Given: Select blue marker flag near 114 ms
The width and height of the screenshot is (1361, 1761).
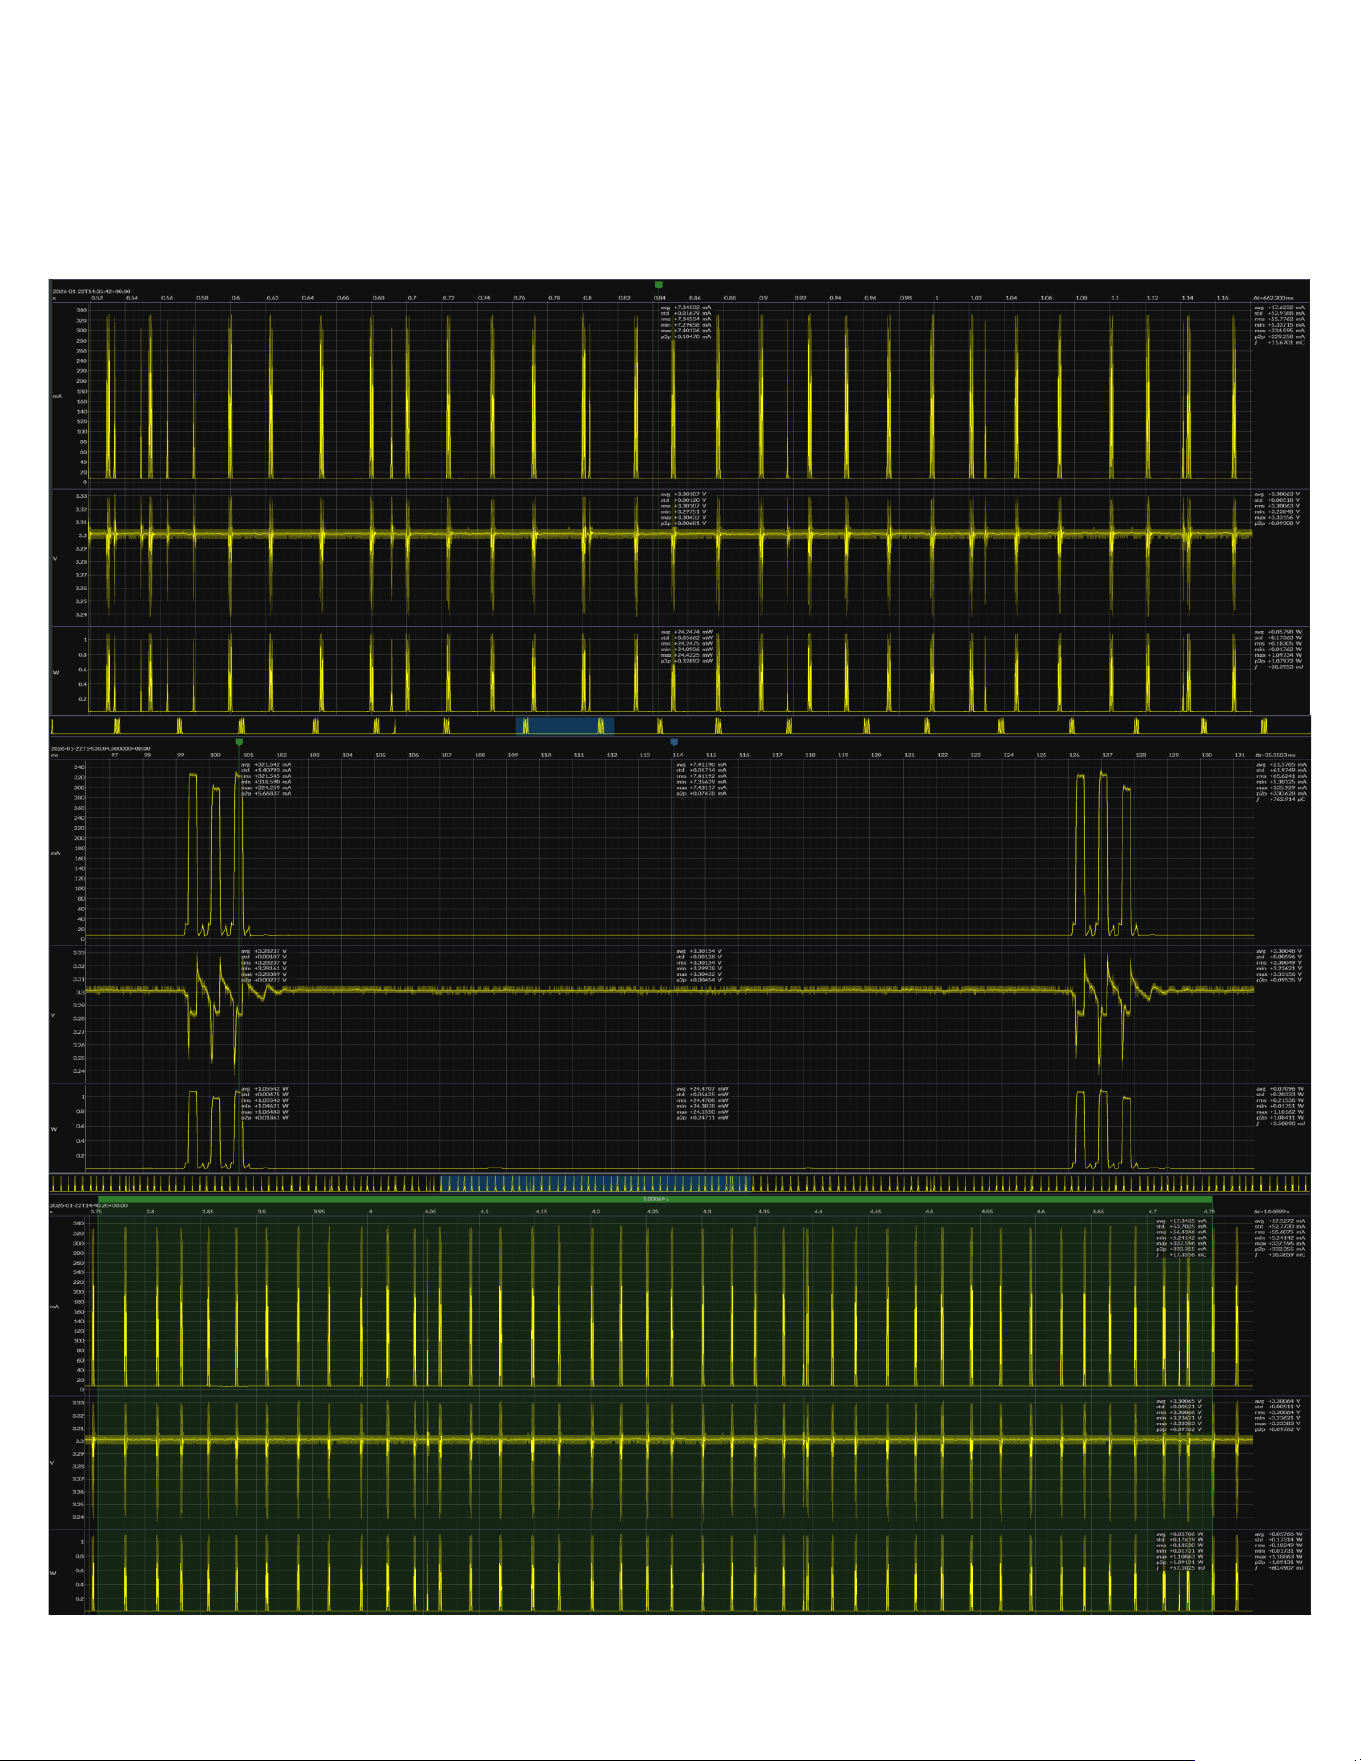Looking at the screenshot, I should 674,742.
